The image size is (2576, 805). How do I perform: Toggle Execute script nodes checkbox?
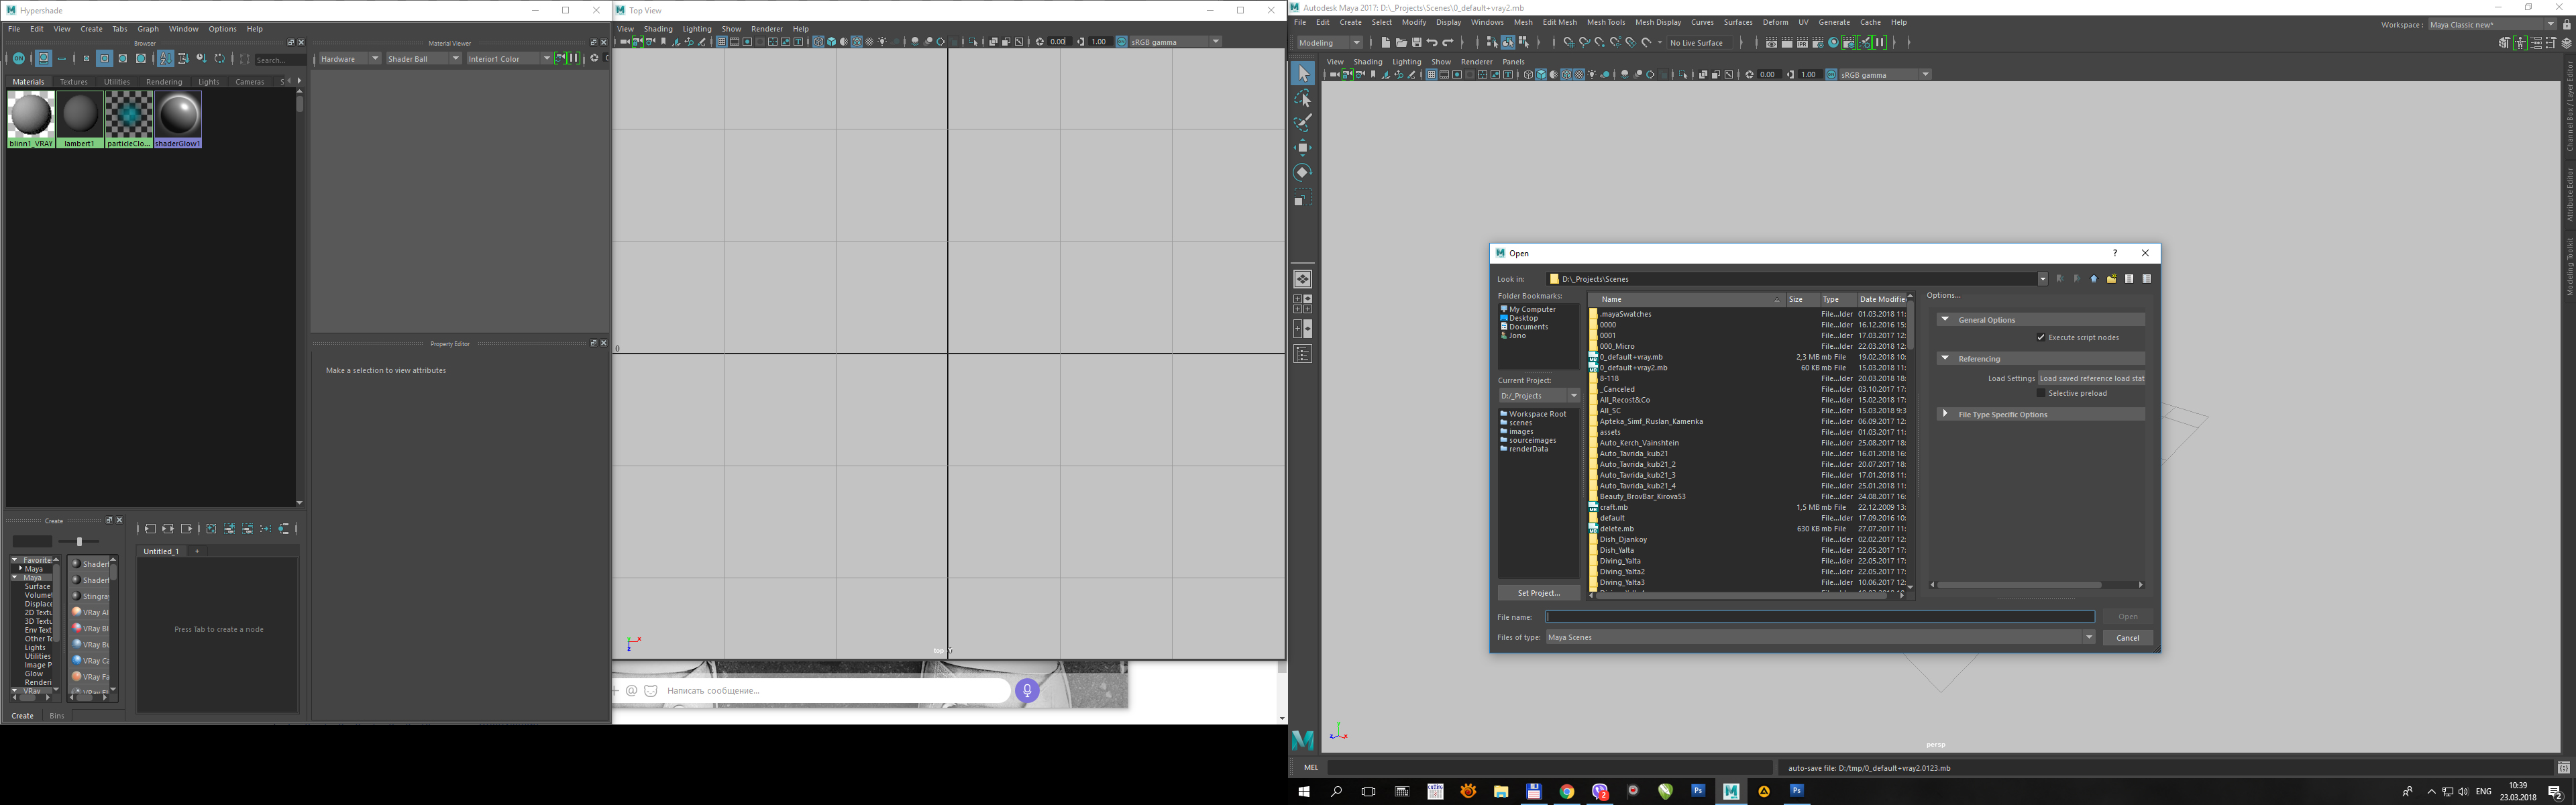coord(2041,337)
